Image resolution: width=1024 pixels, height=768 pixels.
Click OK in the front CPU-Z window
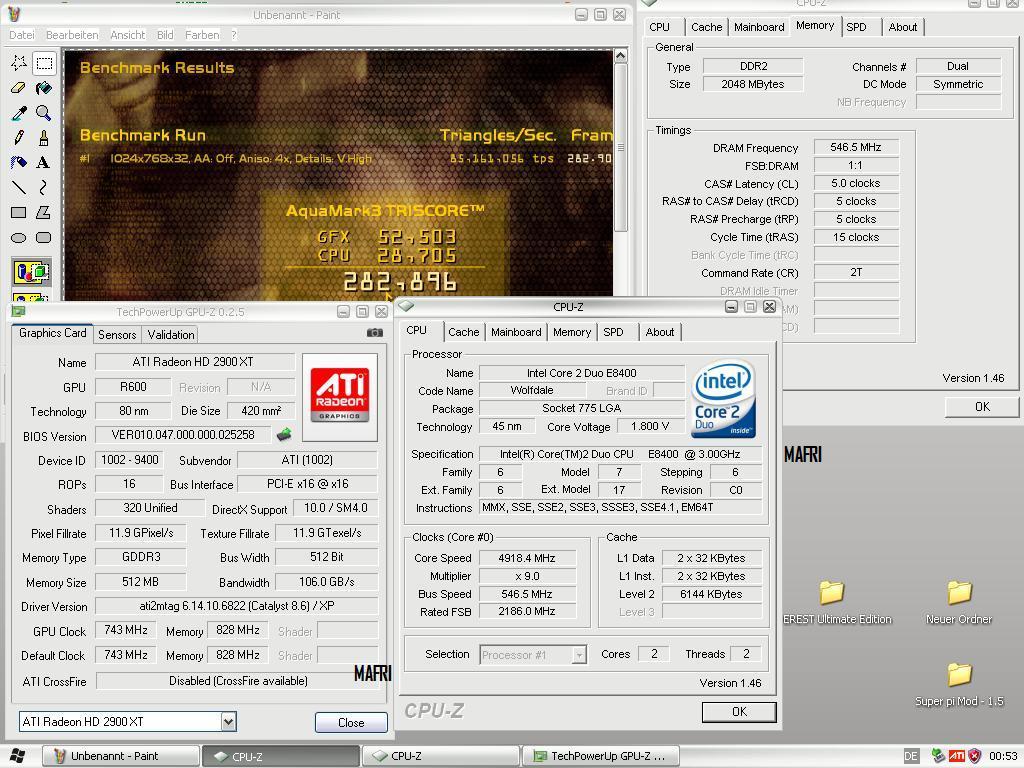[x=739, y=711]
